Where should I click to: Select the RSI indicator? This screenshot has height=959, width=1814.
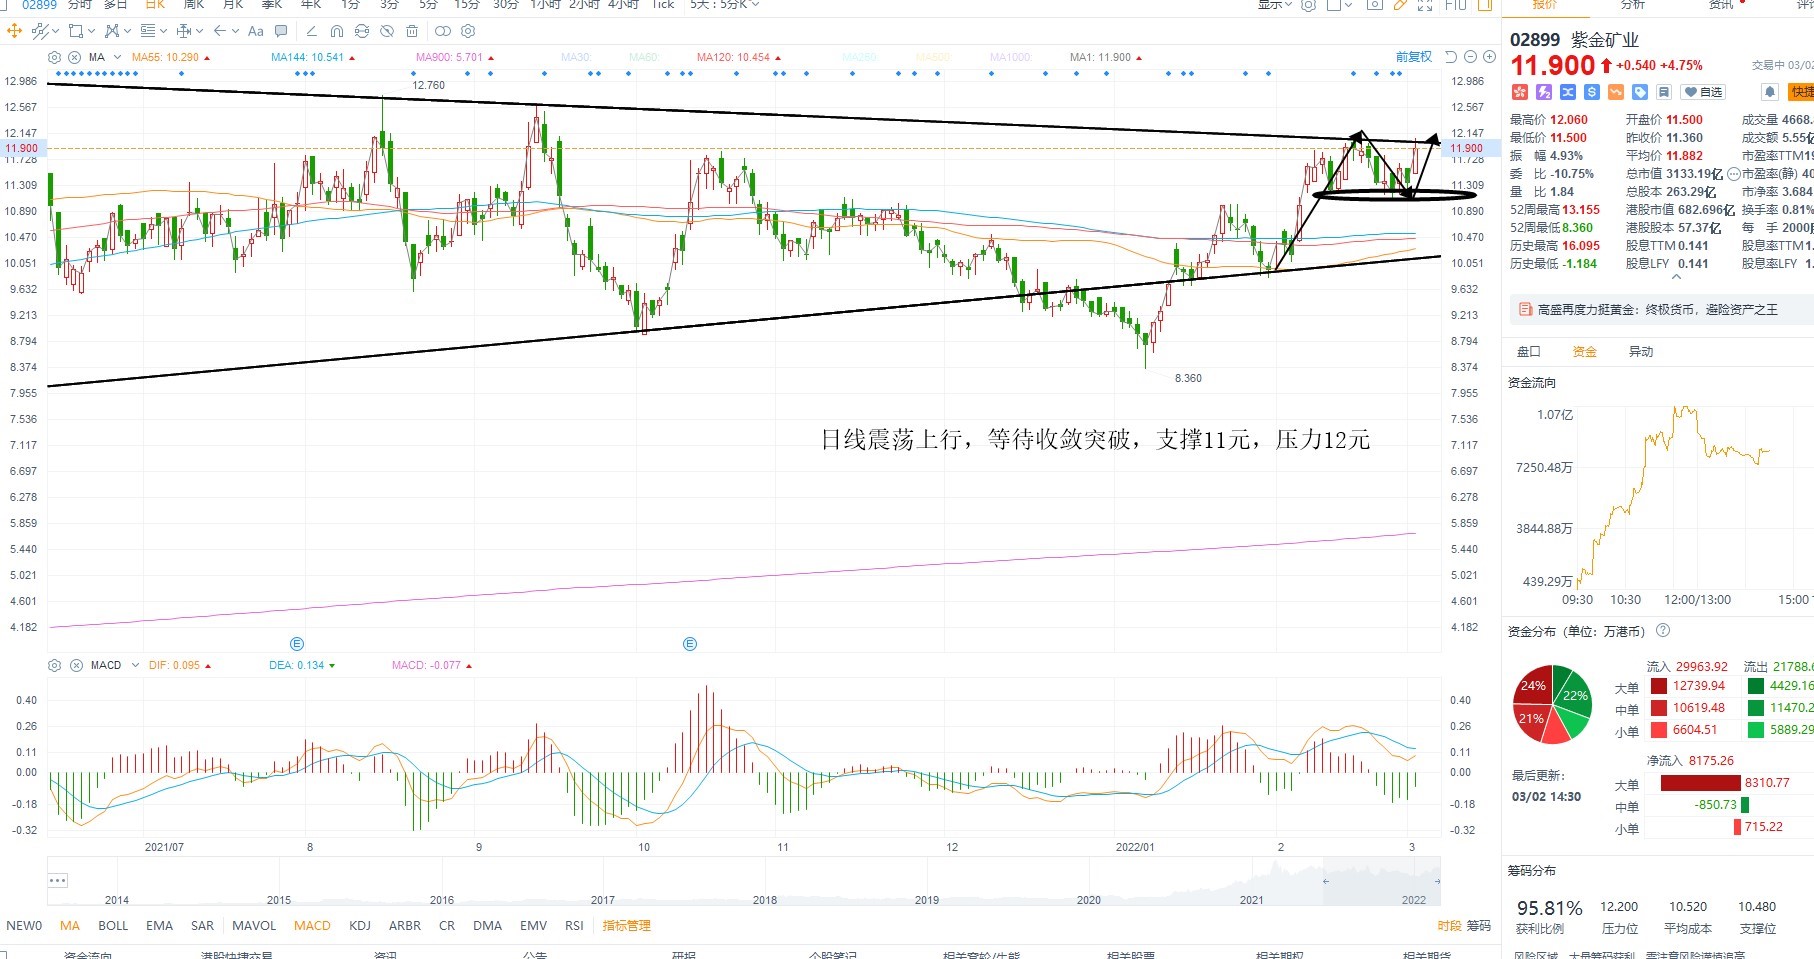tap(574, 926)
